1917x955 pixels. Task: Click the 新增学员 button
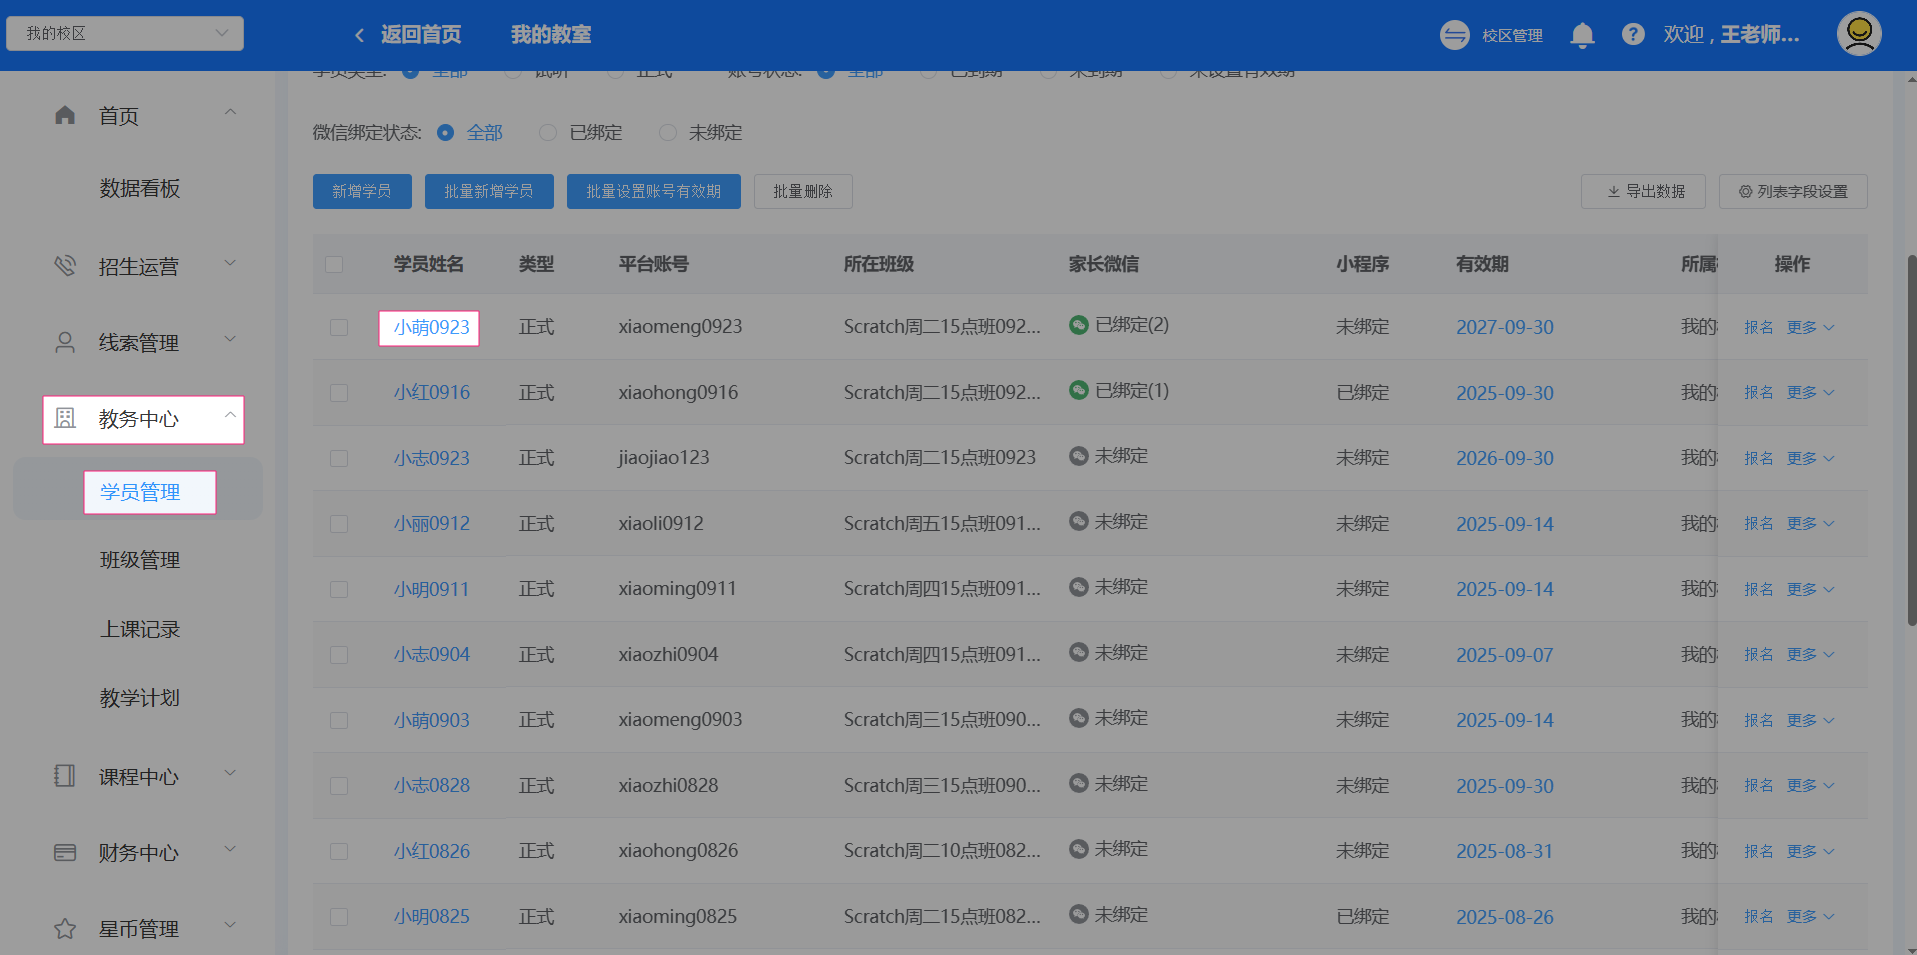click(x=362, y=191)
